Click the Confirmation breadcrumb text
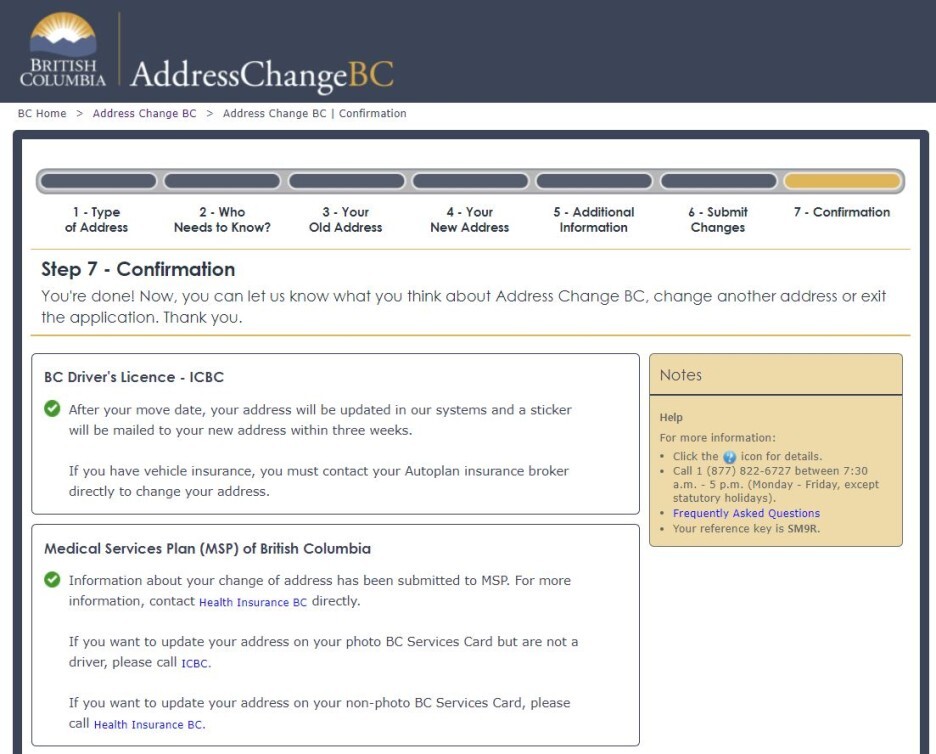 tap(315, 113)
